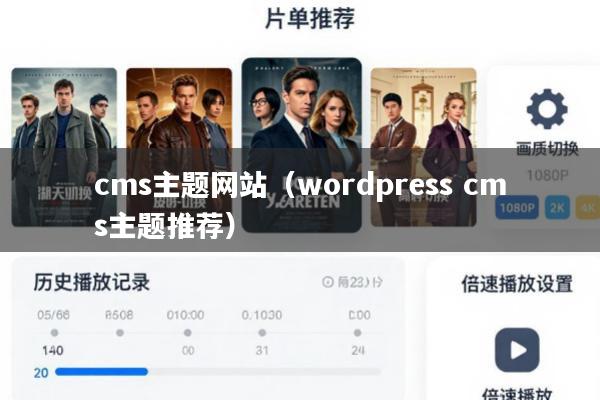Click the timeline dot under 0.1030
Viewport: 600px width, 400px height.
262,333
